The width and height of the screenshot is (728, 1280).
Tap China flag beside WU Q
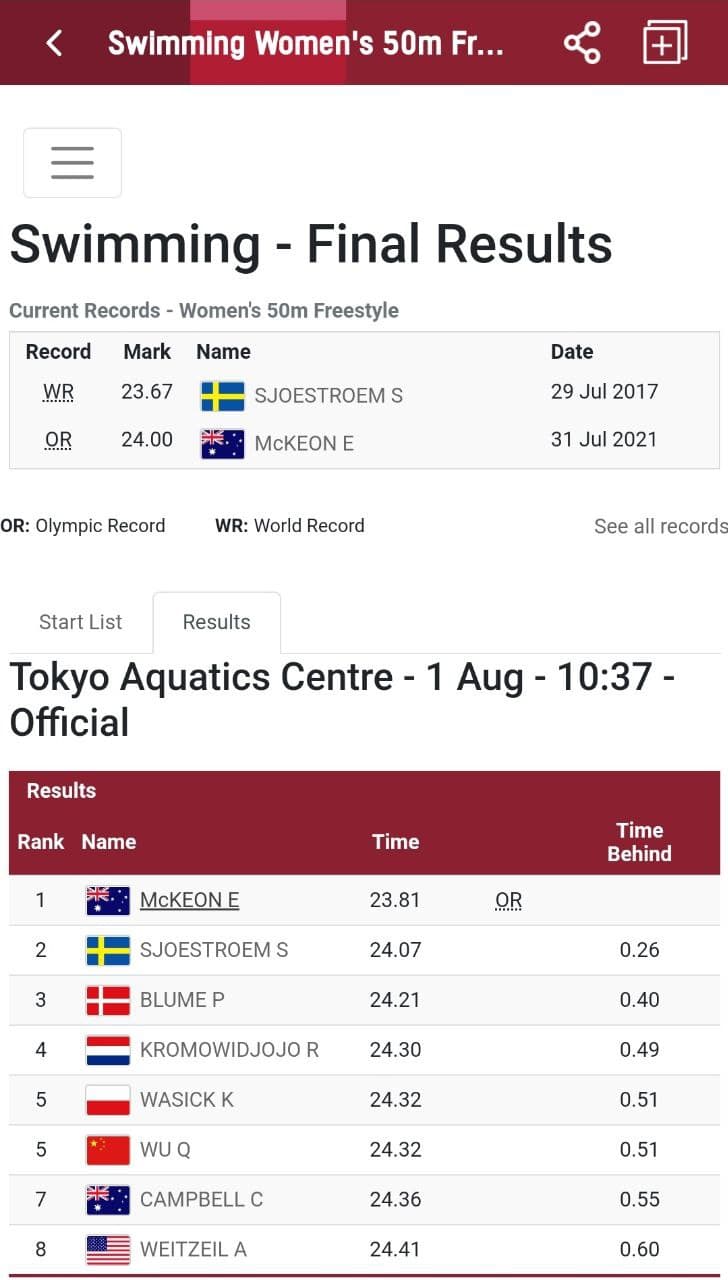108,1150
